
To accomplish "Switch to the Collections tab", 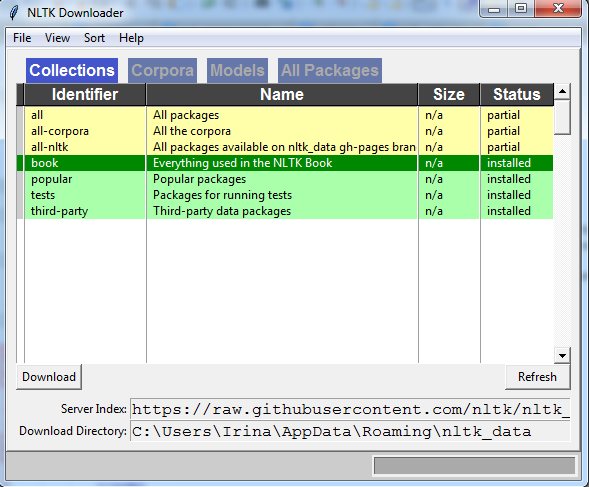I will [72, 70].
